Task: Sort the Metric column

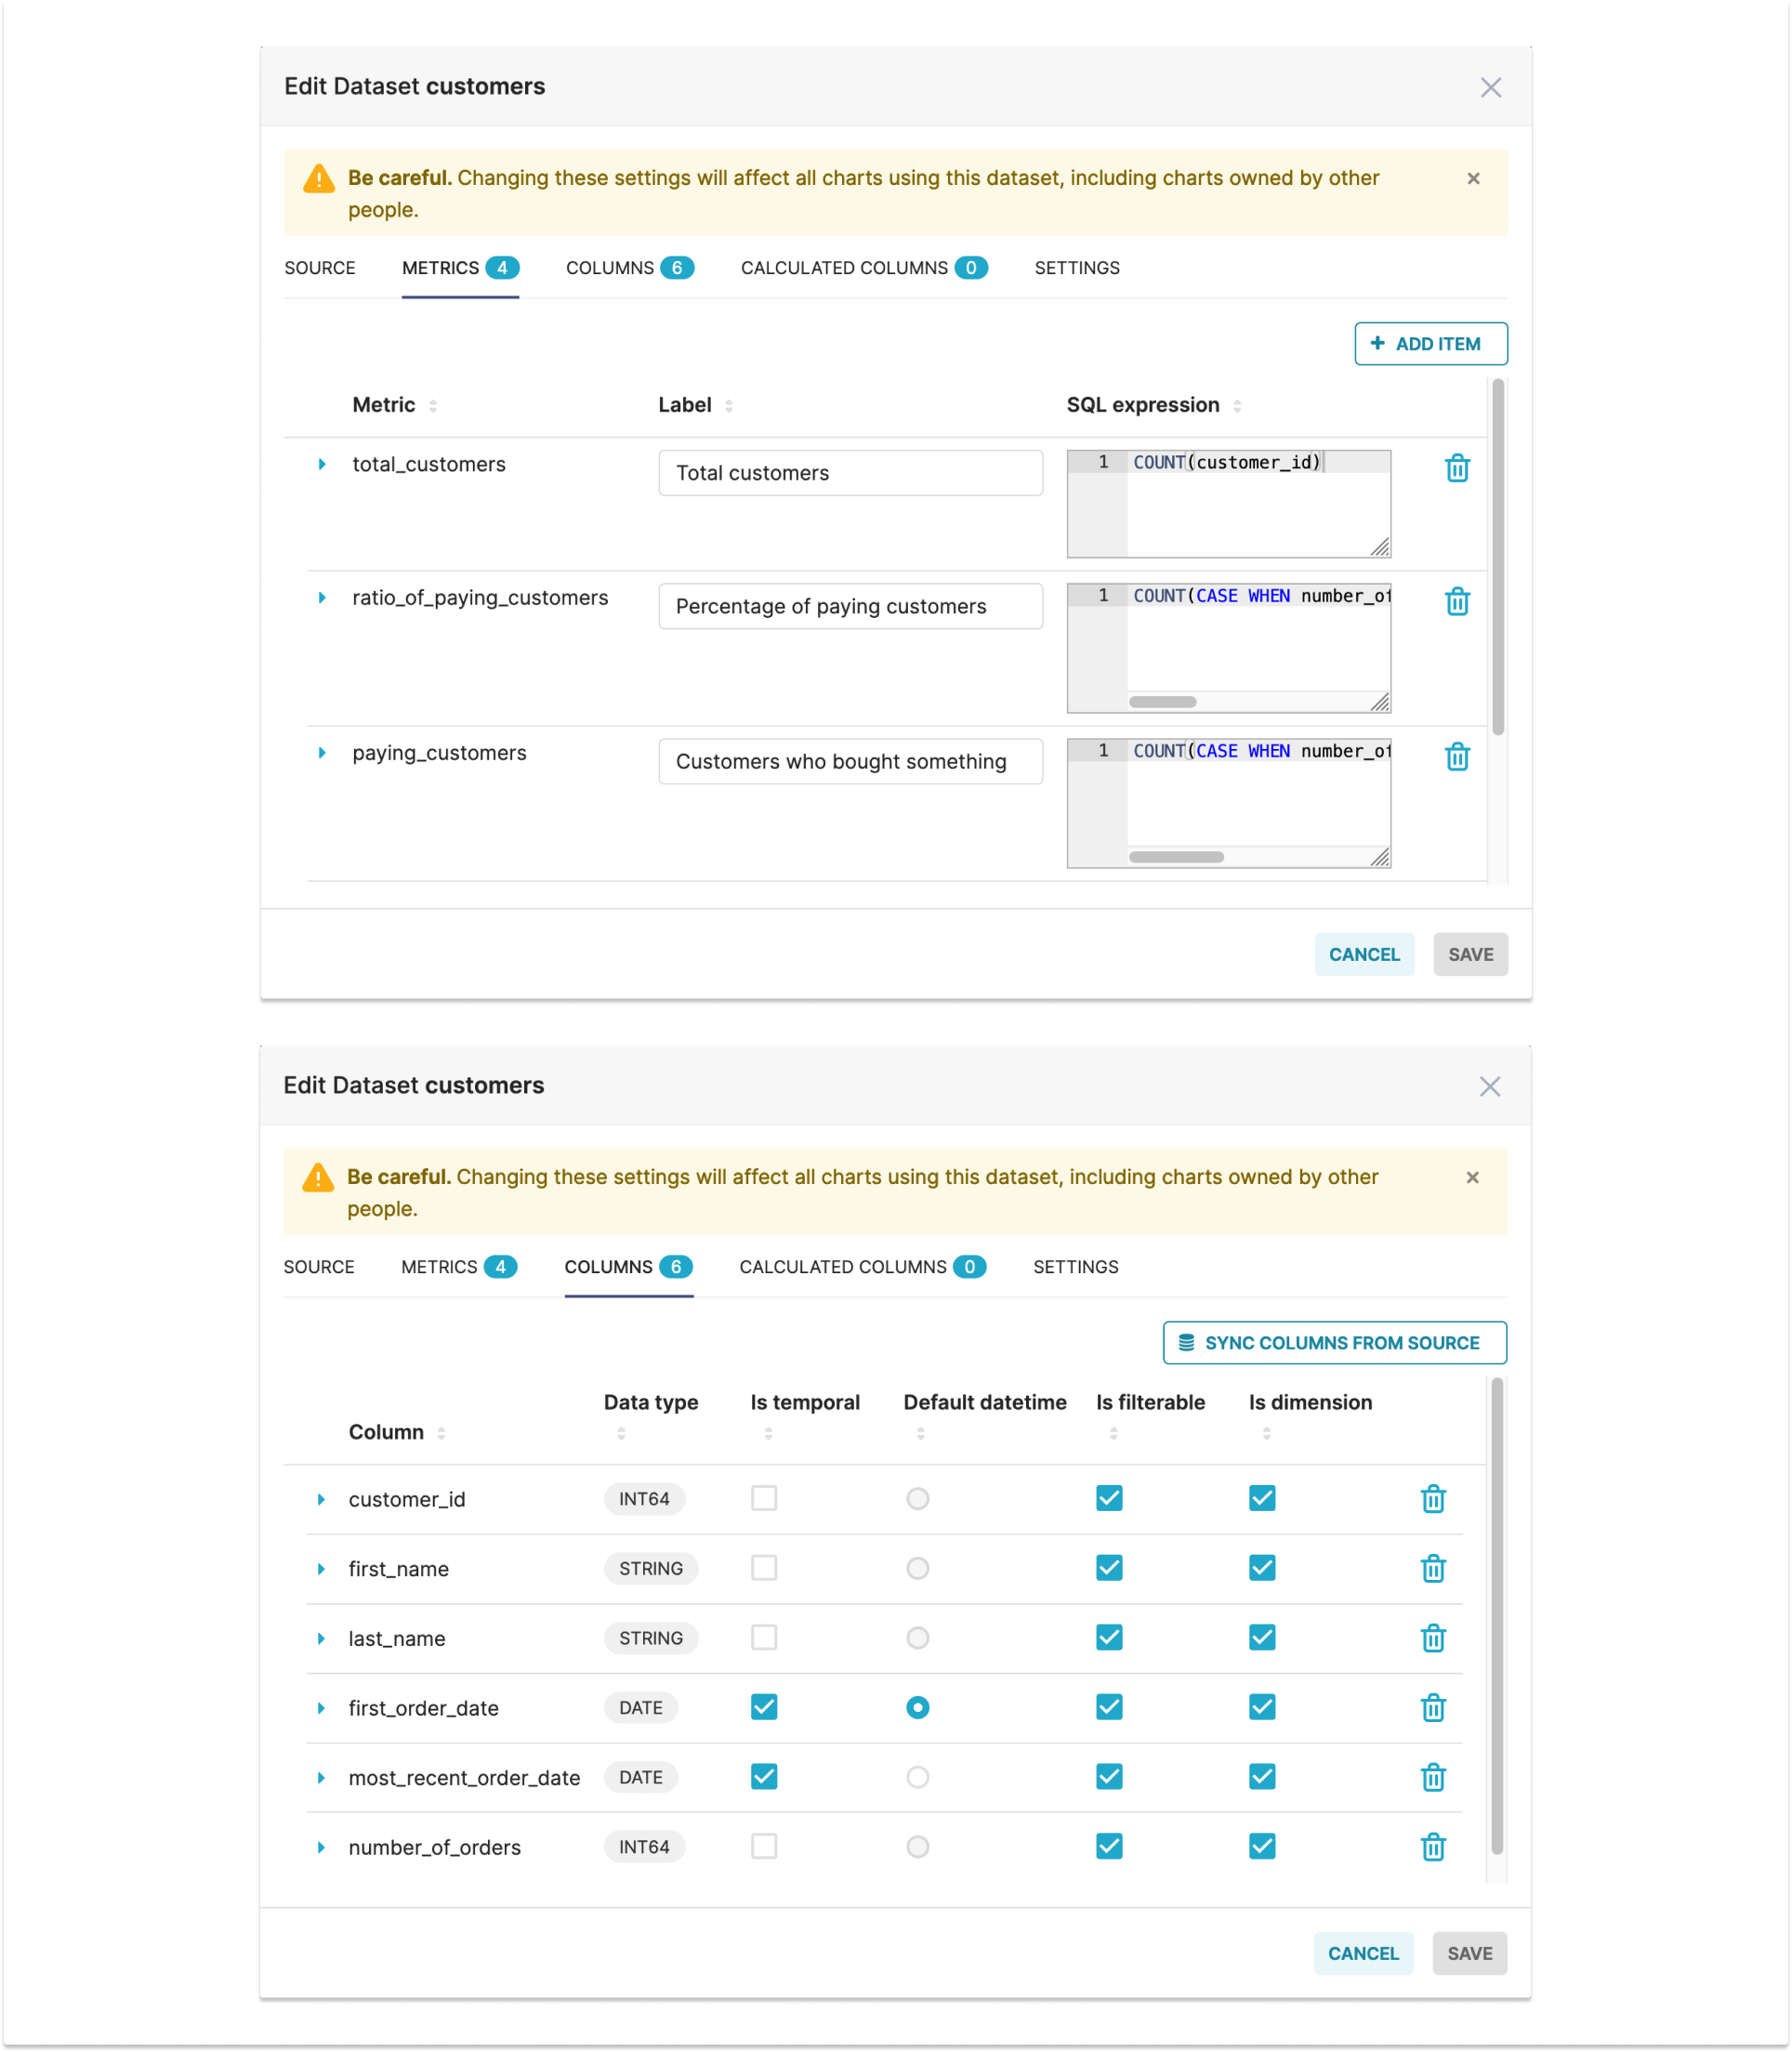Action: (434, 405)
